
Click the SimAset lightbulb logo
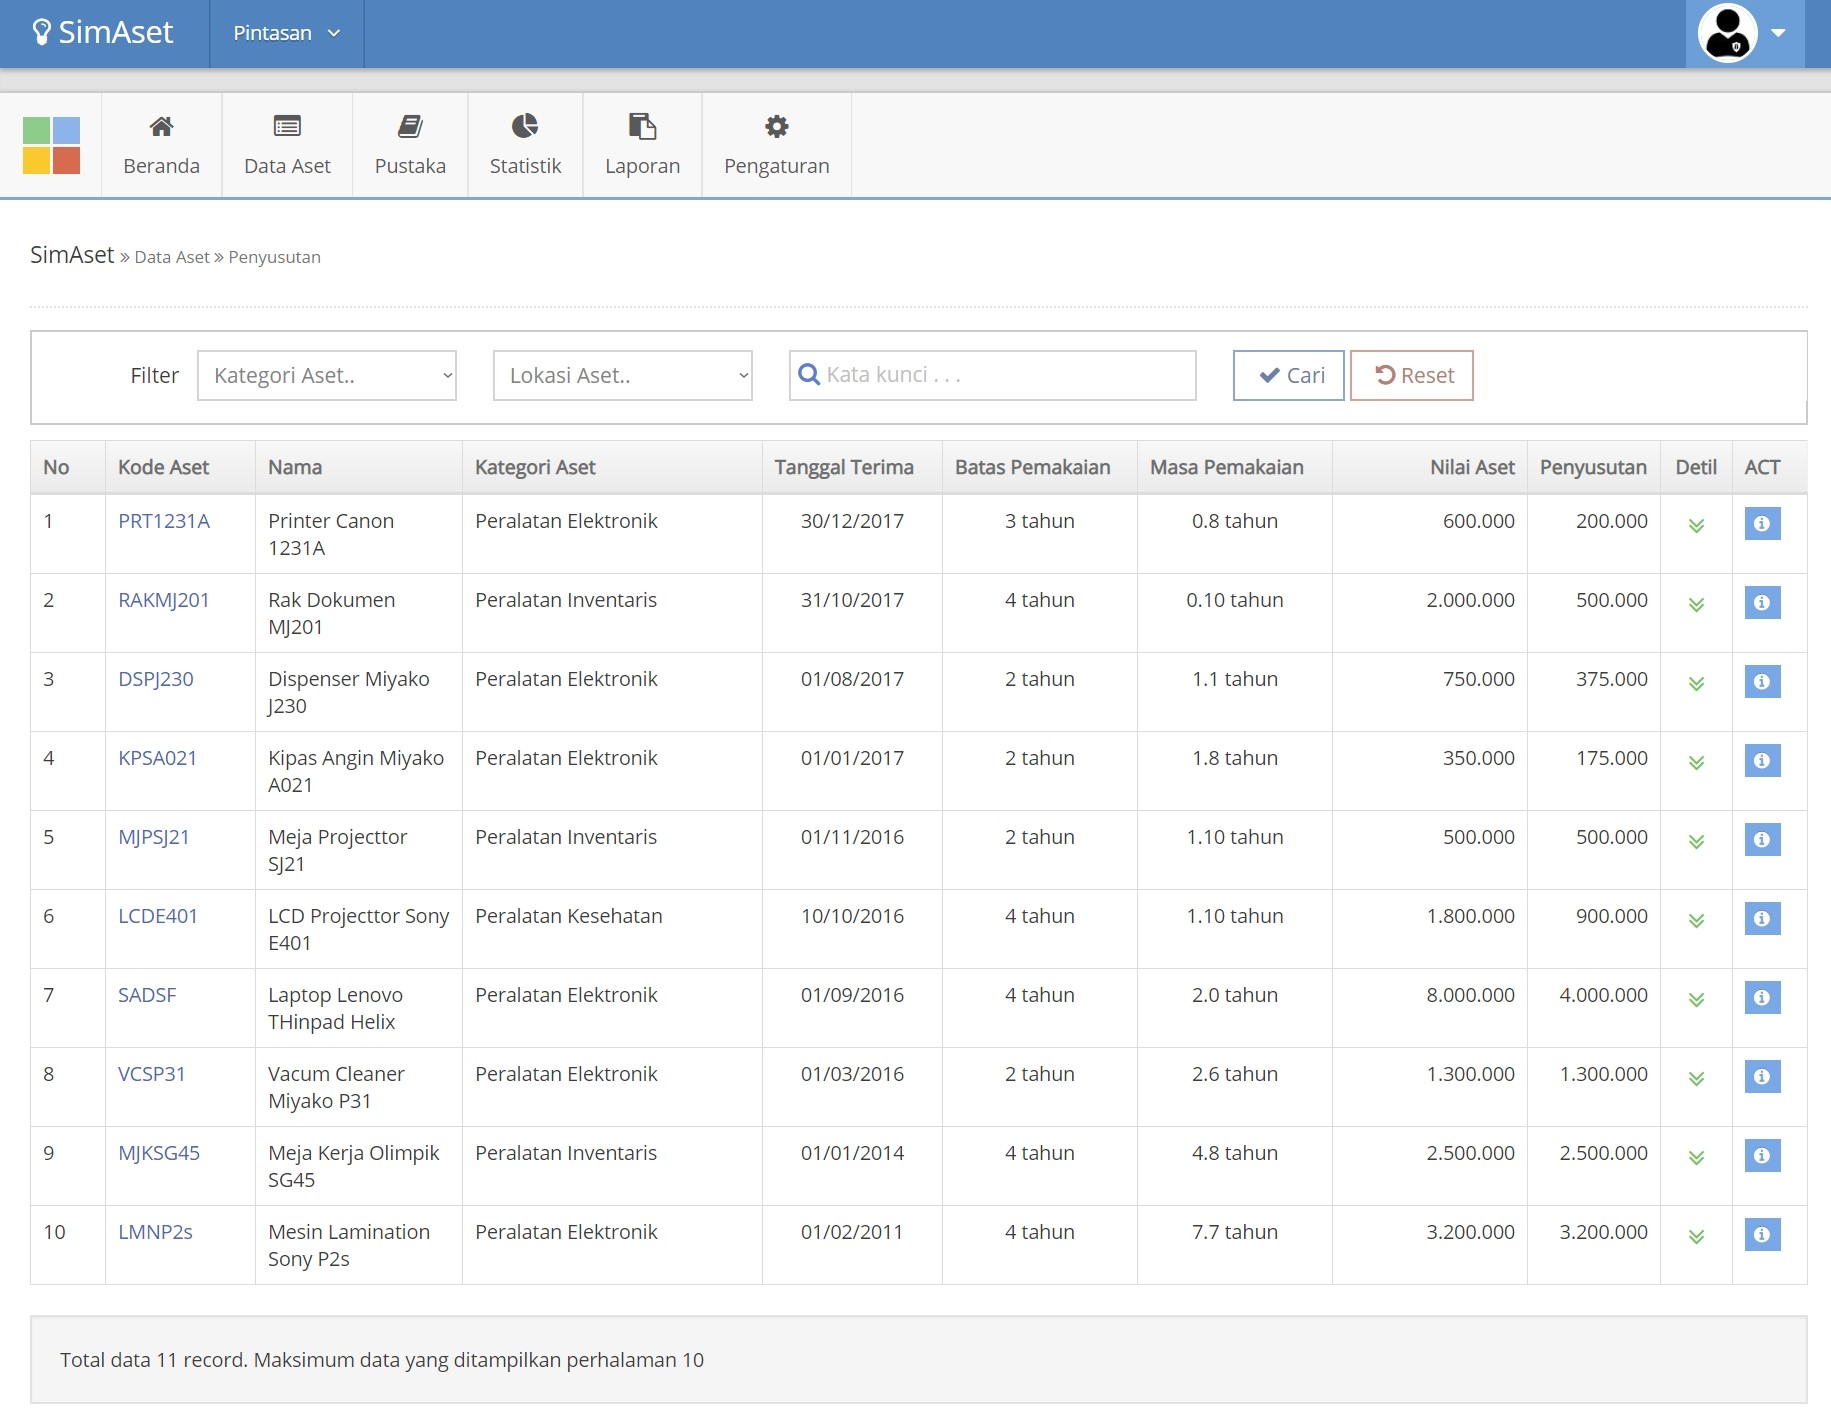click(103, 33)
